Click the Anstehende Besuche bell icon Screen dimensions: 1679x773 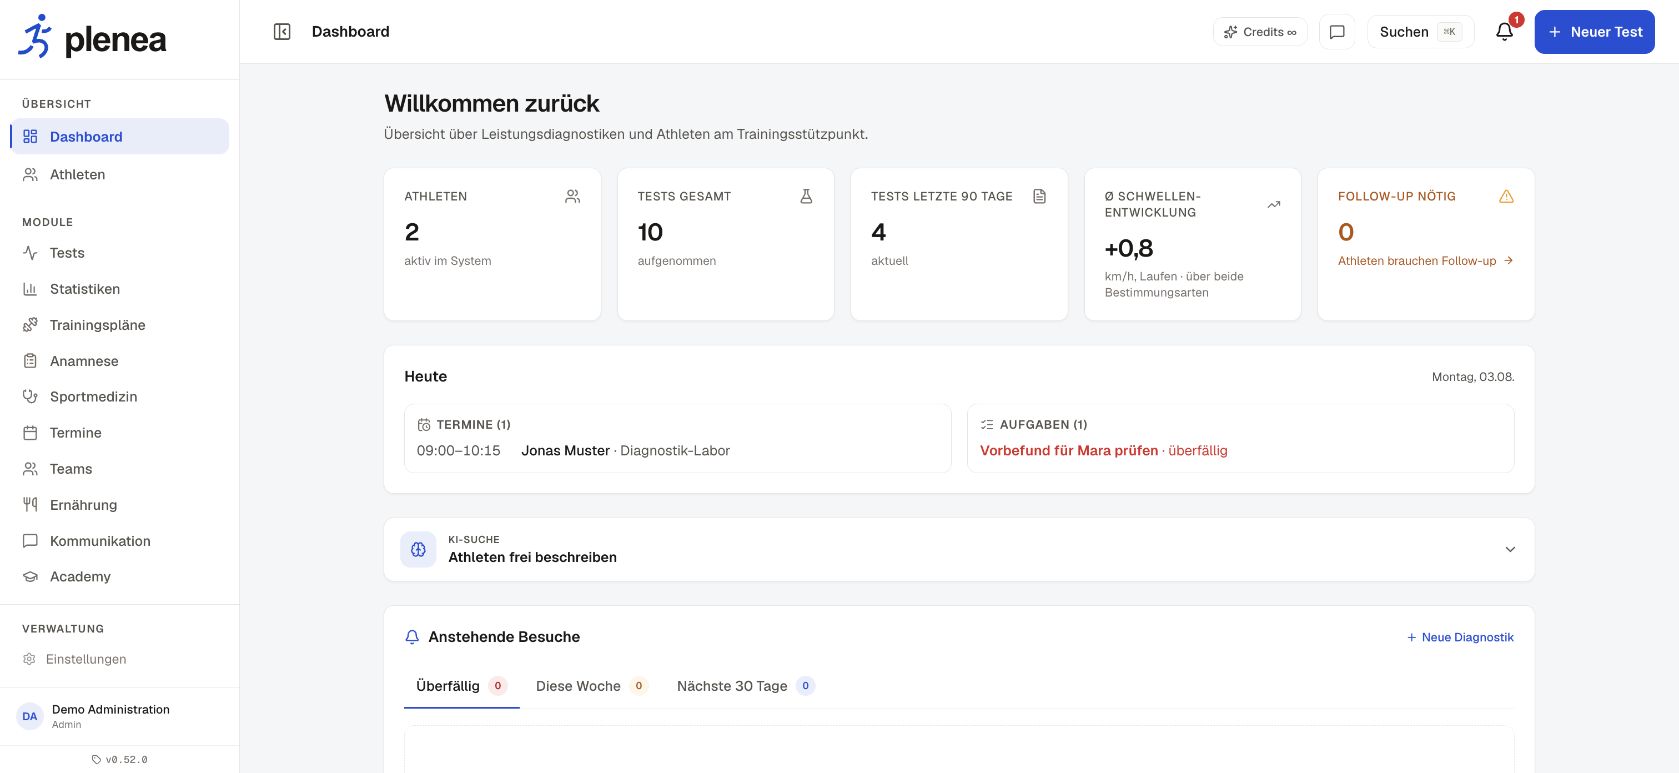(x=412, y=637)
